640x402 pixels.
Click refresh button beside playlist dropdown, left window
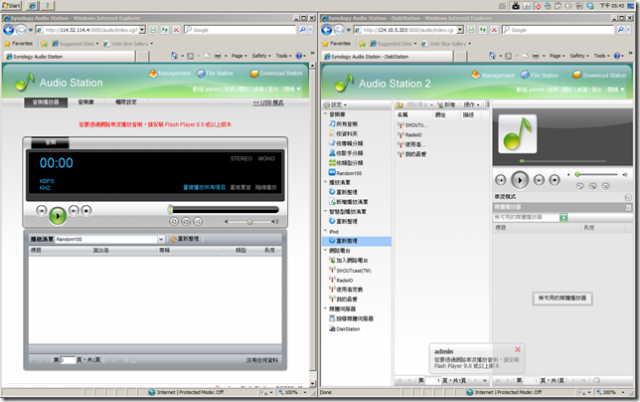pos(184,239)
